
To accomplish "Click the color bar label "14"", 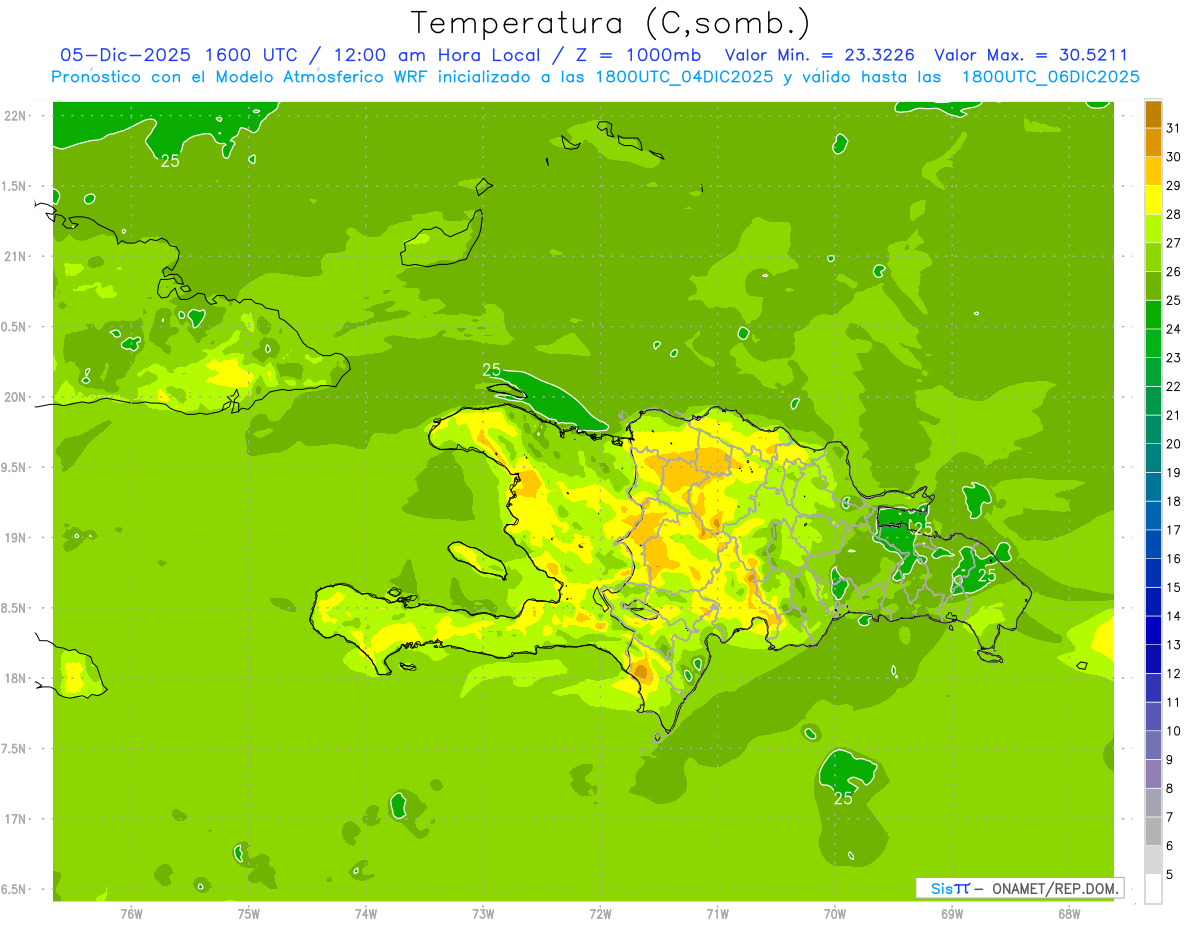I will point(1174,616).
